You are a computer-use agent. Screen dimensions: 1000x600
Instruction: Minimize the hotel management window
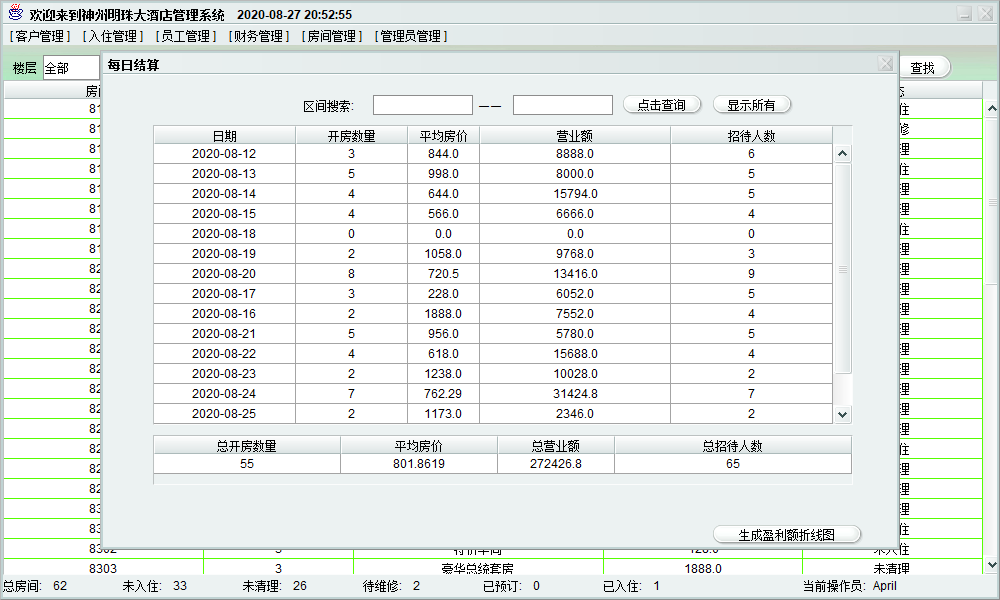click(x=965, y=13)
